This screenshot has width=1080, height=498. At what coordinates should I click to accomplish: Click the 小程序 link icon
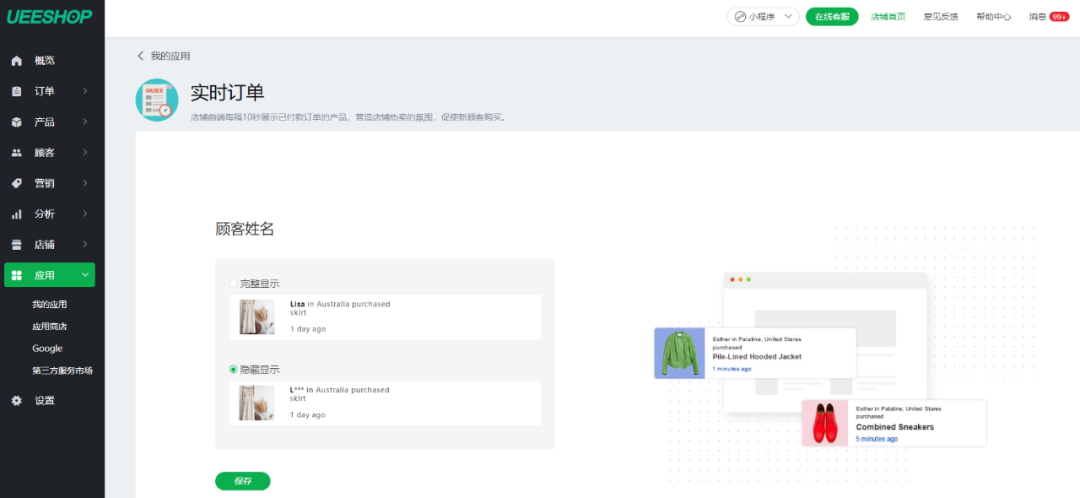[x=740, y=17]
